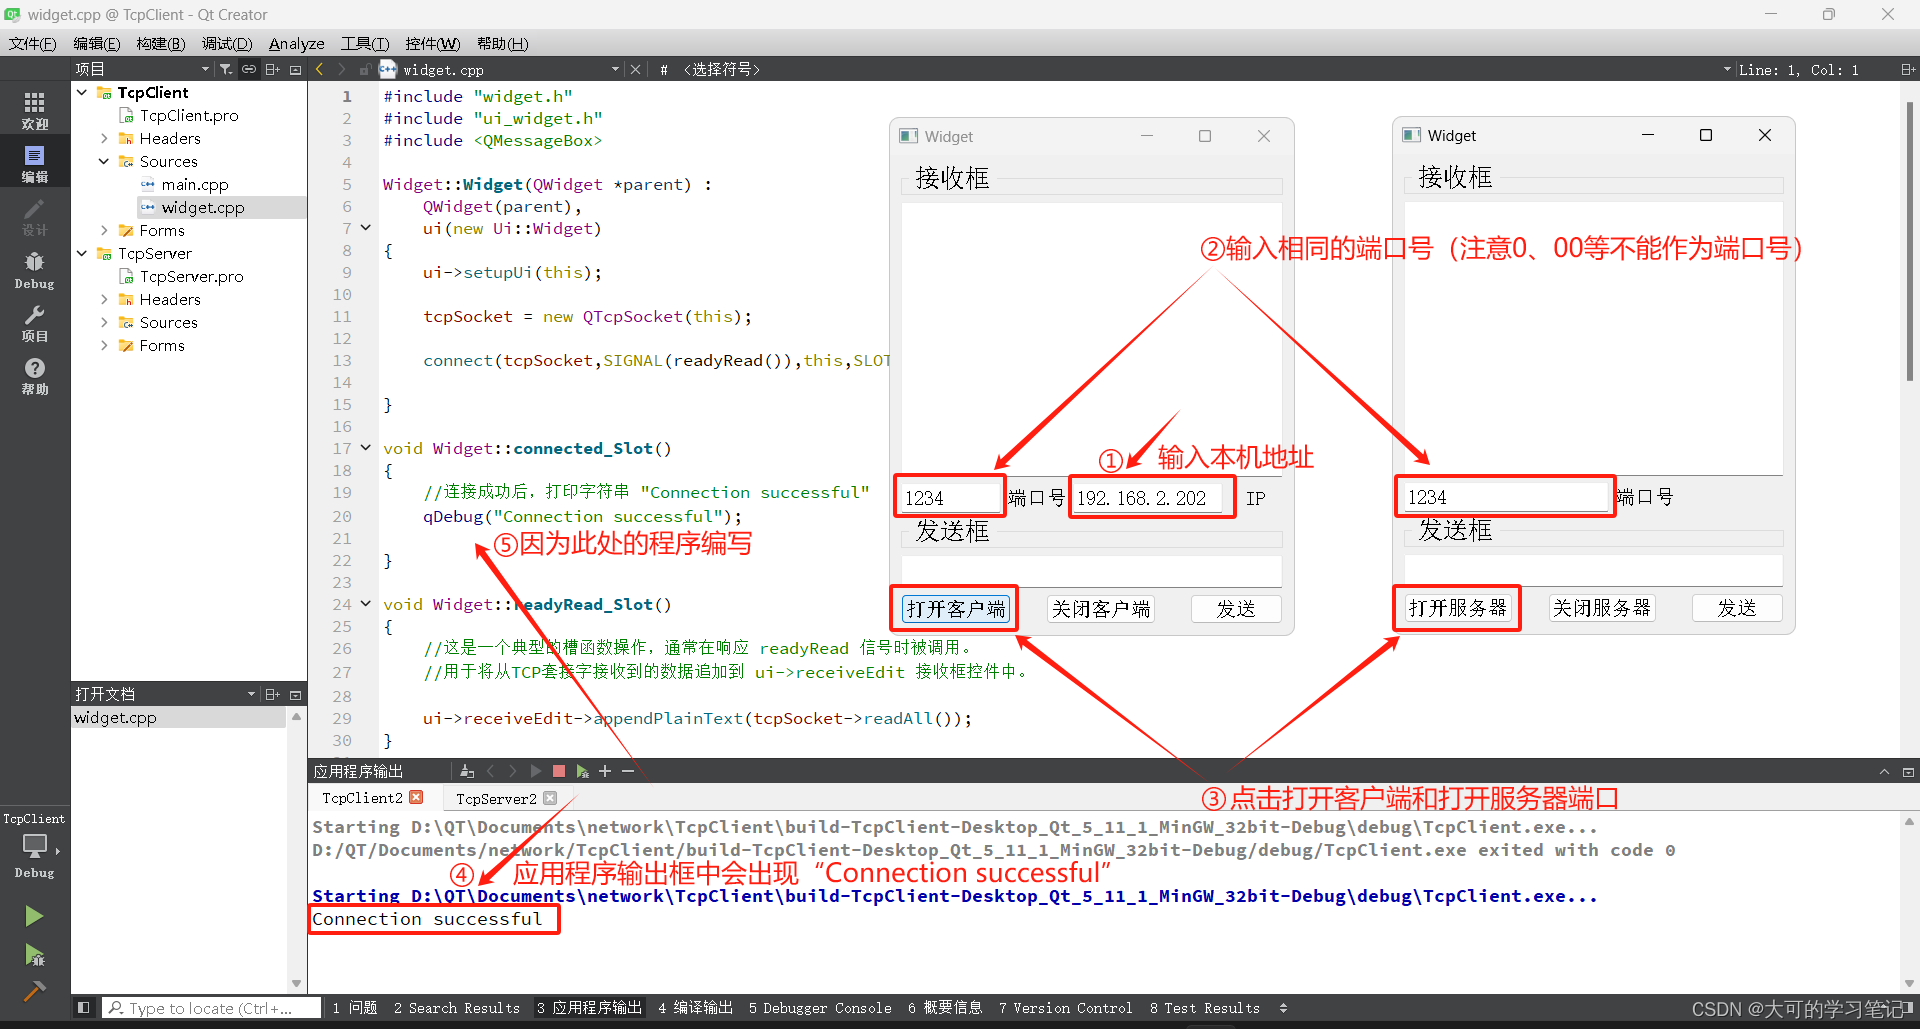Clear application output with the broom icon

pos(466,771)
